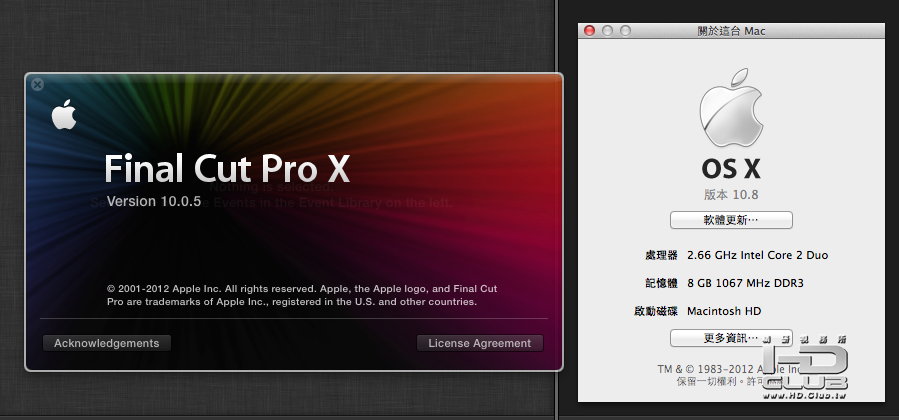
Task: Open Acknowledgements in Final Cut Pro about box
Action: [x=107, y=343]
